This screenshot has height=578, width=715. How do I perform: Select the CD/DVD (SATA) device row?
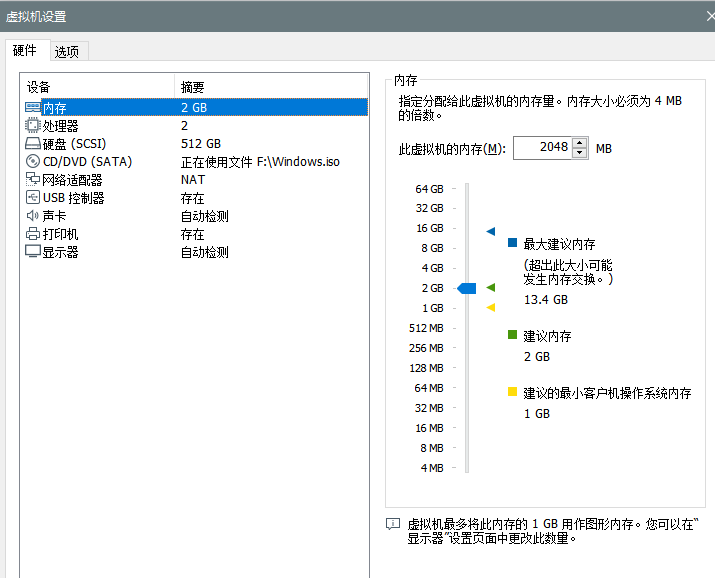[196, 161]
